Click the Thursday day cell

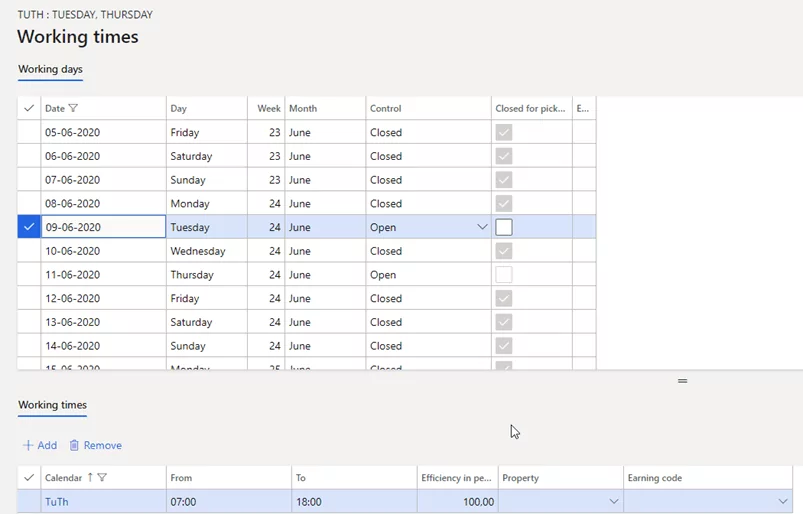click(x=207, y=274)
